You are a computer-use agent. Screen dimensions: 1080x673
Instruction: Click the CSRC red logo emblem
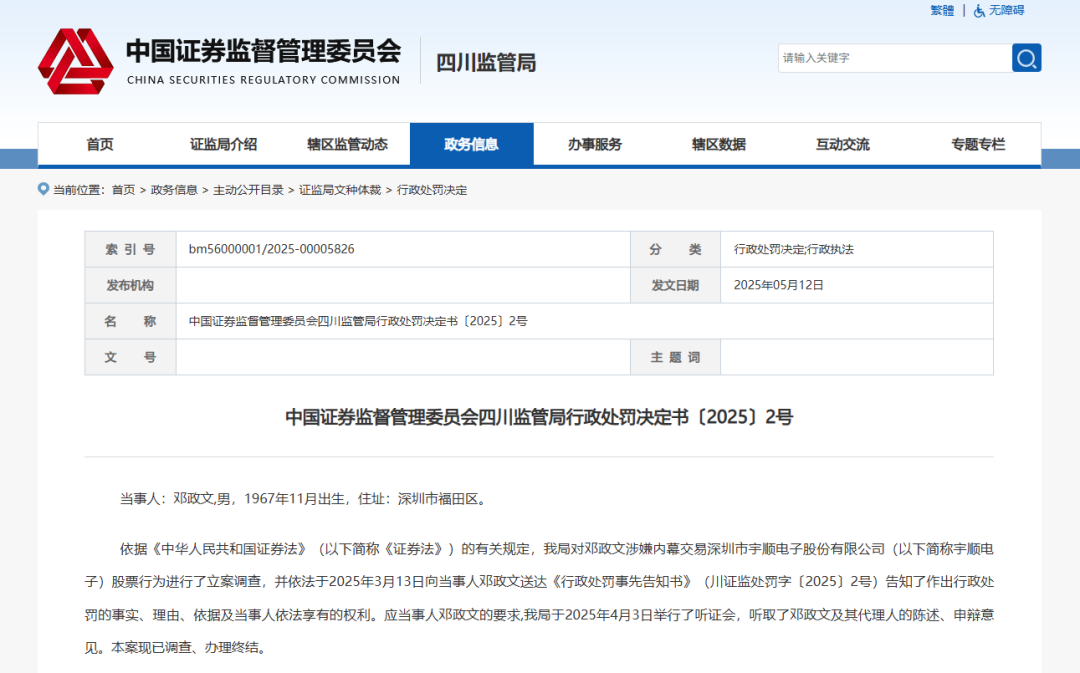tap(76, 61)
